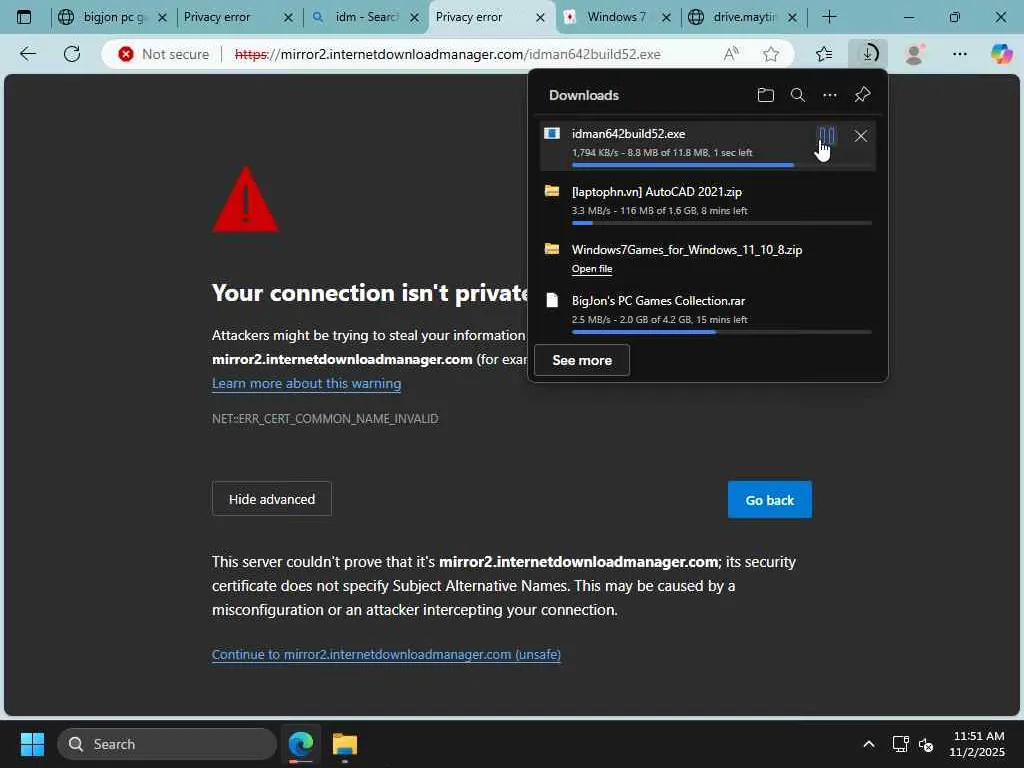Click the muted volume tray icon
This screenshot has height=768, width=1024.
pos(925,744)
